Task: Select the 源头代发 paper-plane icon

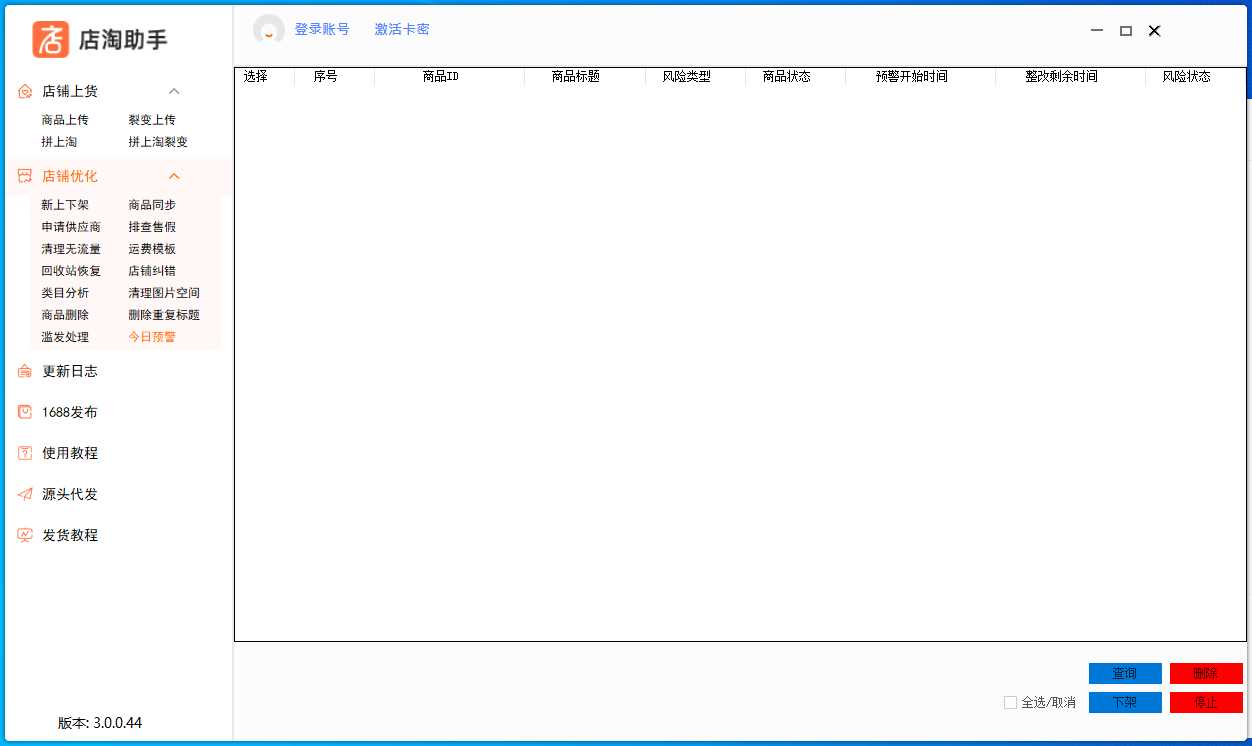Action: [x=23, y=494]
